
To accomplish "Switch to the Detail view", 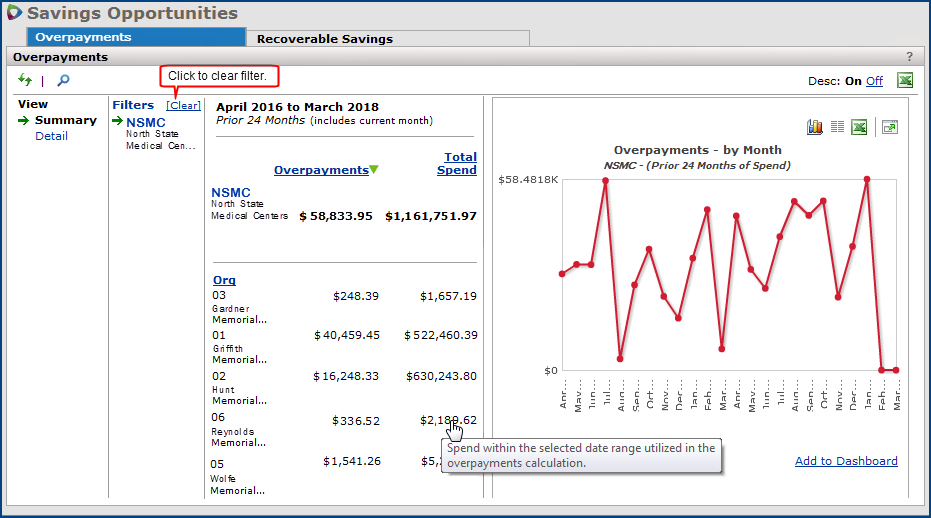I will (x=51, y=136).
